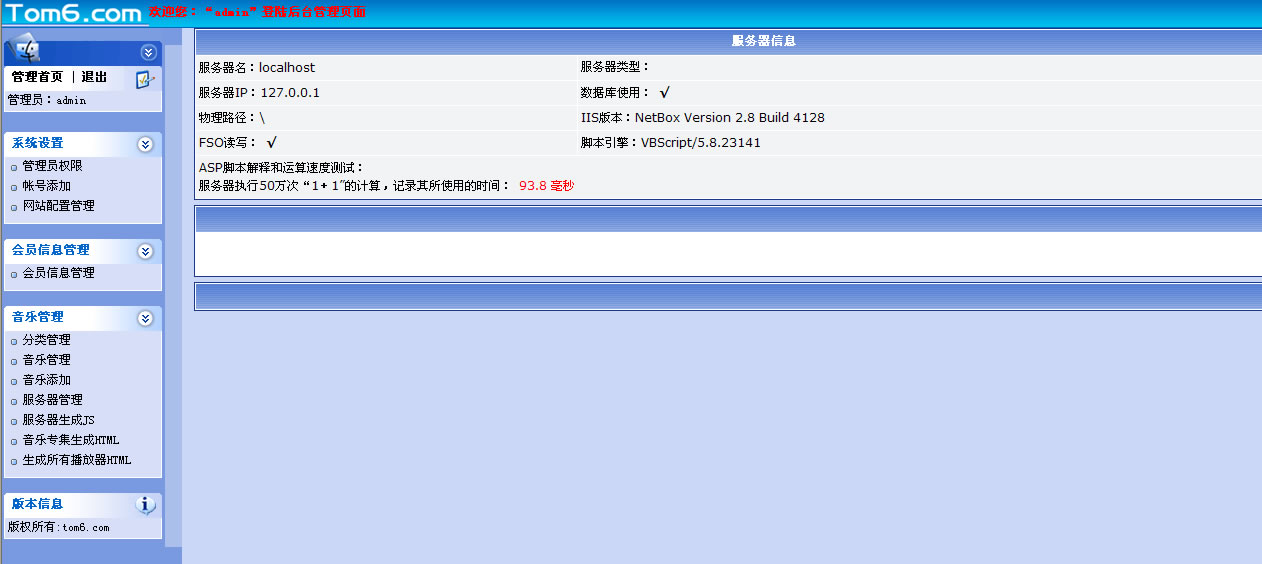This screenshot has width=1262, height=564.
Task: Go to 管理首页
Action: (37, 77)
